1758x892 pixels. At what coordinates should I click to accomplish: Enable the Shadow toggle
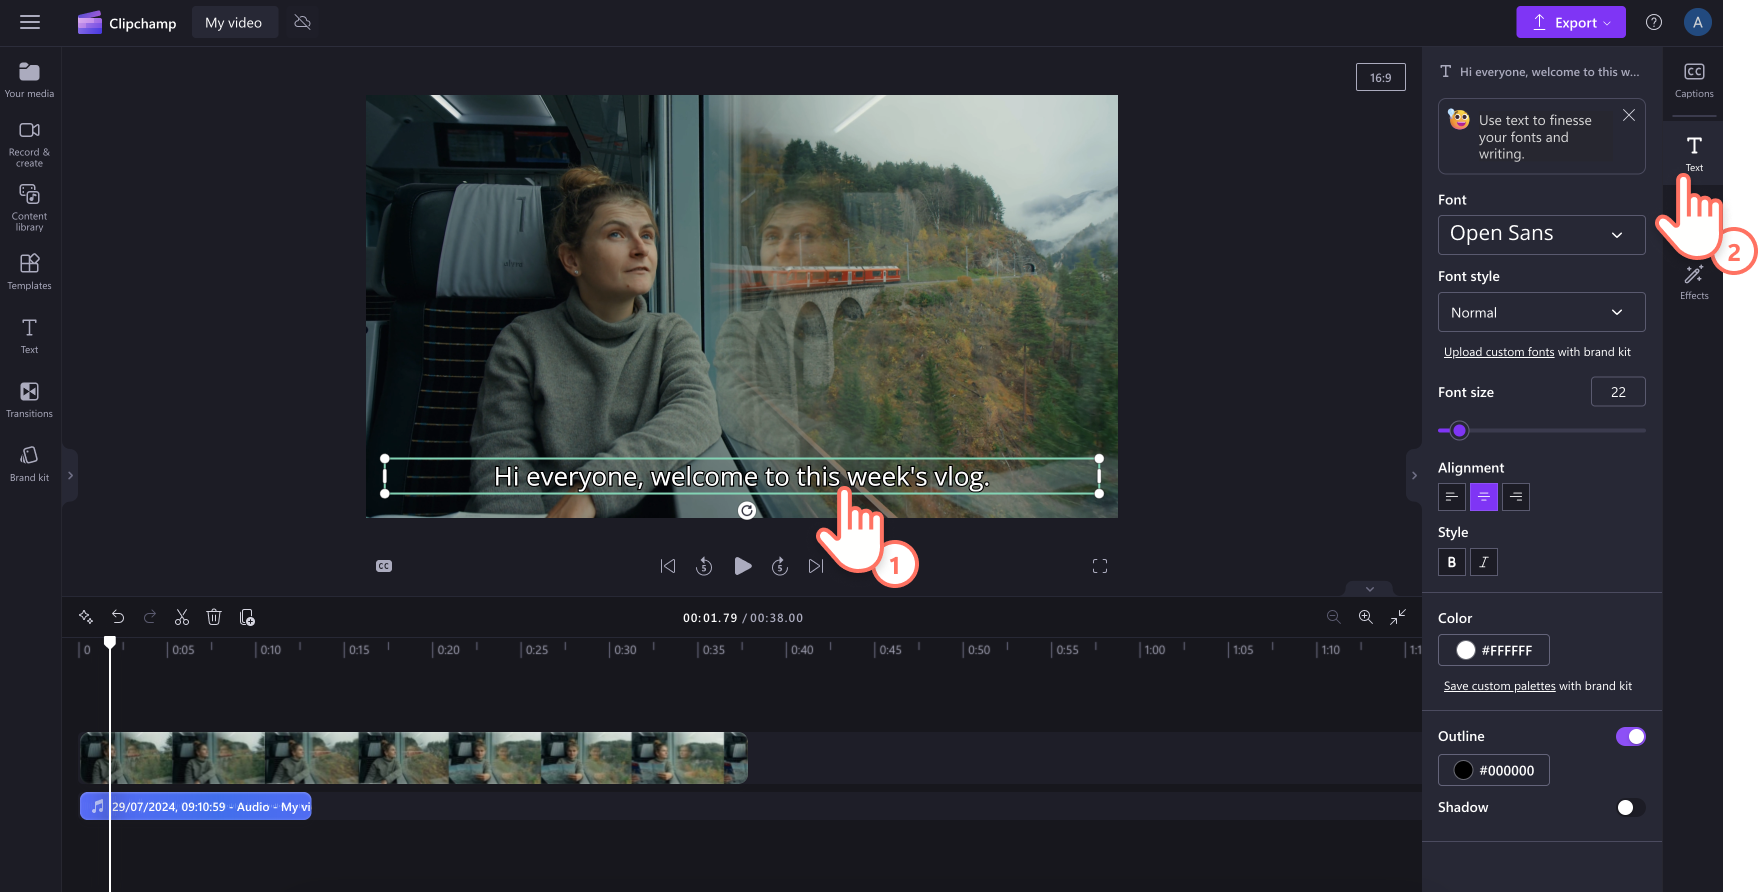coord(1630,807)
